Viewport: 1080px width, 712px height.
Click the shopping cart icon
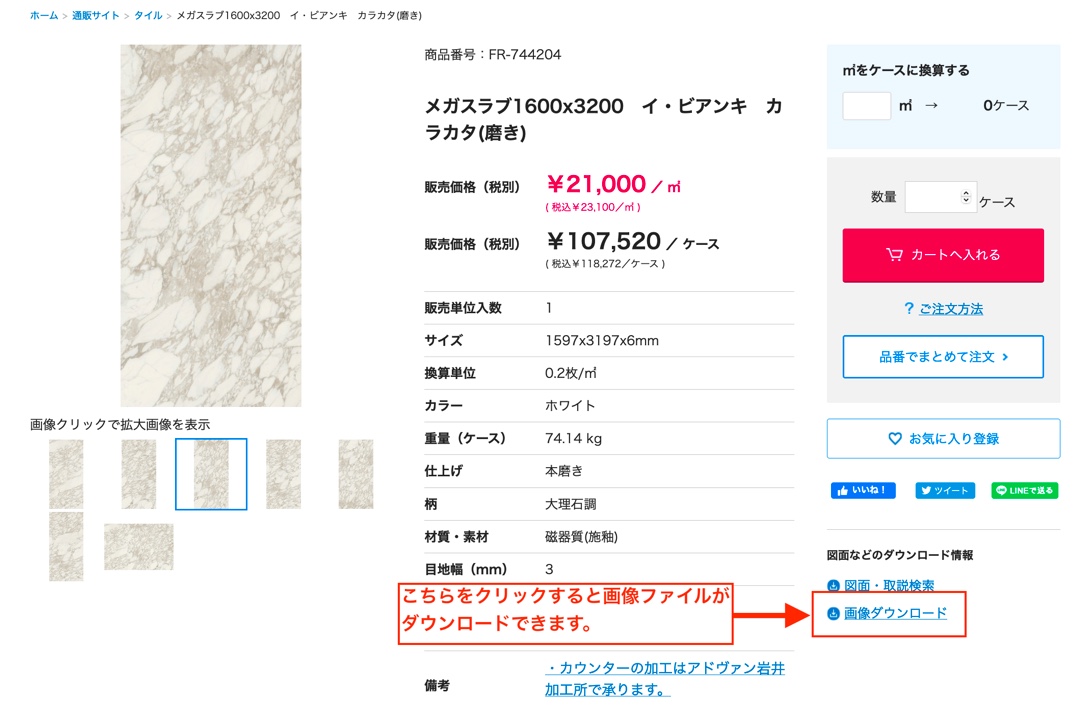point(894,255)
